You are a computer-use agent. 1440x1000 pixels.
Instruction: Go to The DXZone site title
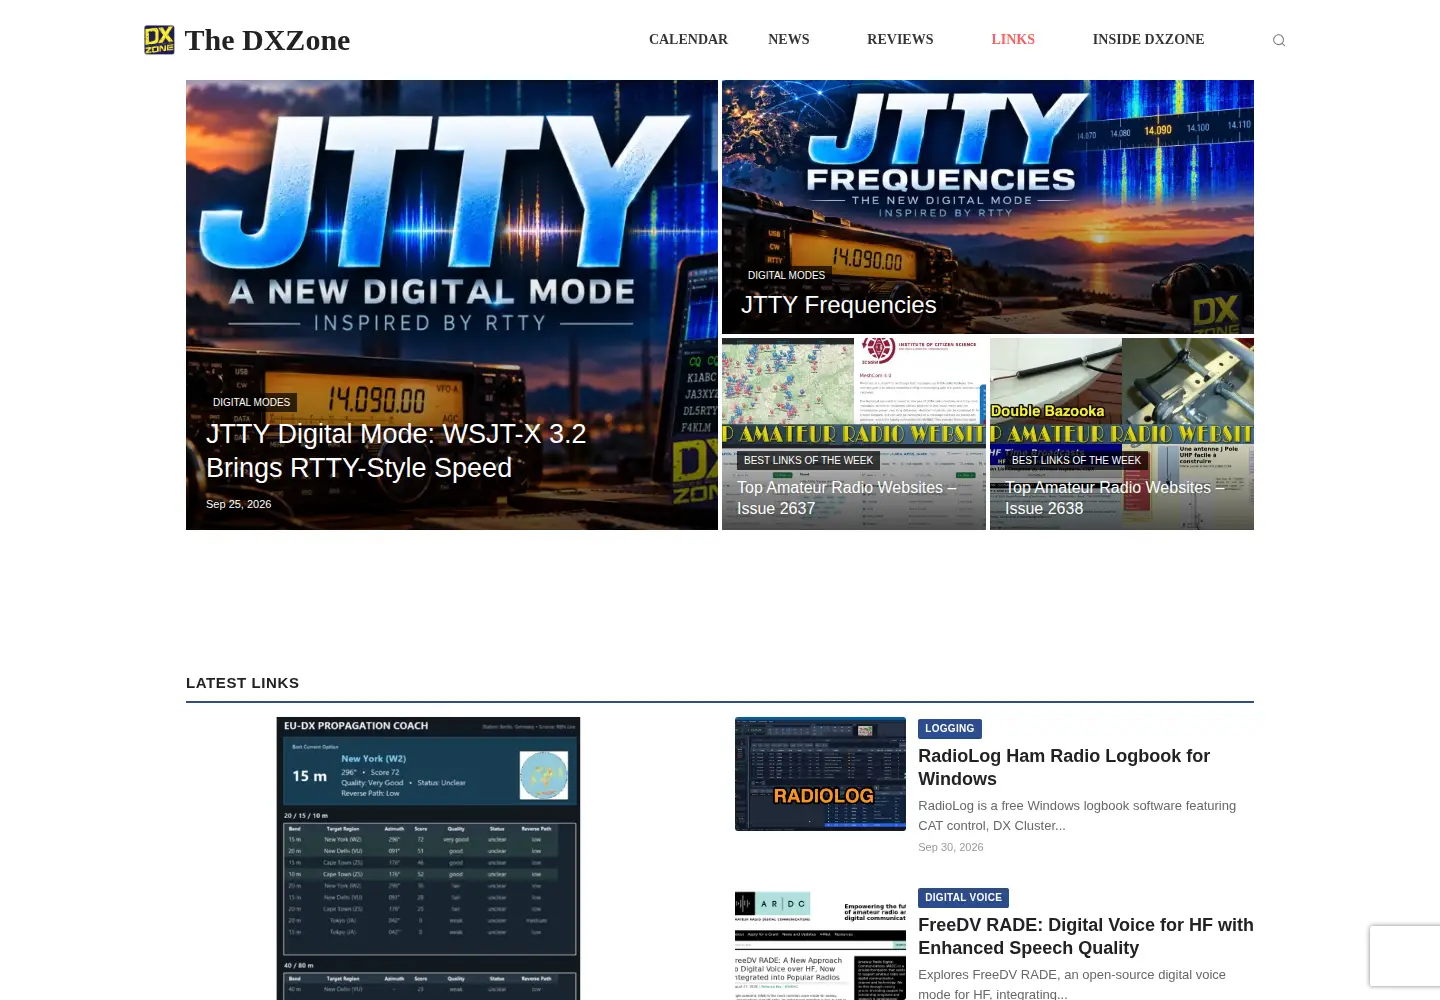click(267, 40)
